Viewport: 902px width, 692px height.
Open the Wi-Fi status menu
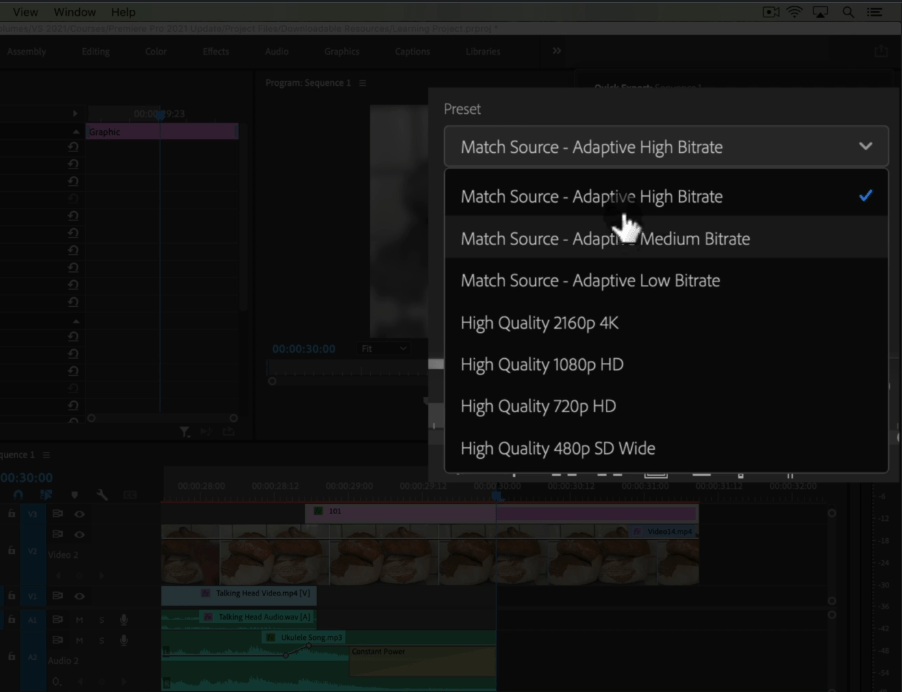794,12
